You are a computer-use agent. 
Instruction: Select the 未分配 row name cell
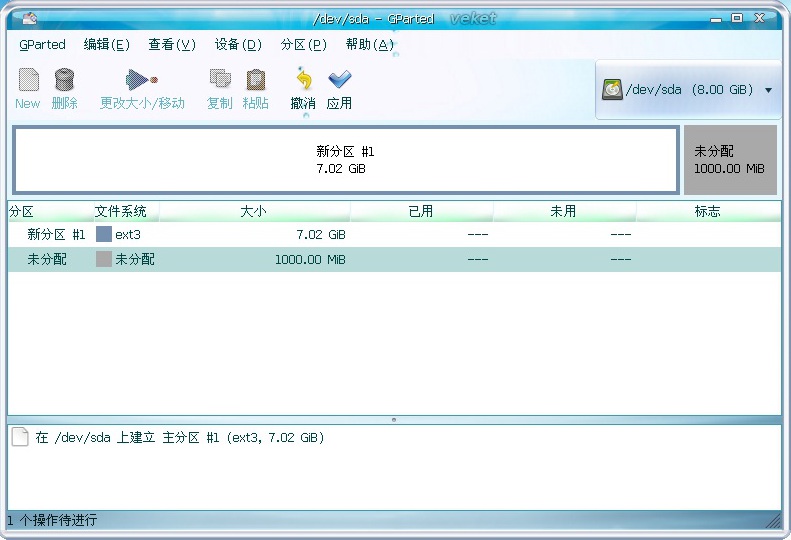[47, 259]
